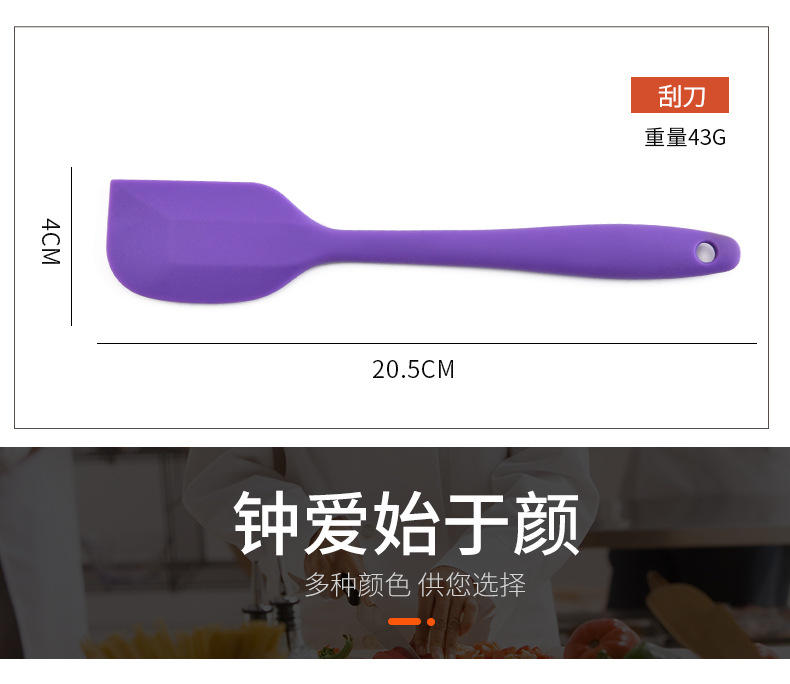This screenshot has height=684, width=790.
Task: Click the wooden spatula in the banner
Action: [x=702, y=612]
